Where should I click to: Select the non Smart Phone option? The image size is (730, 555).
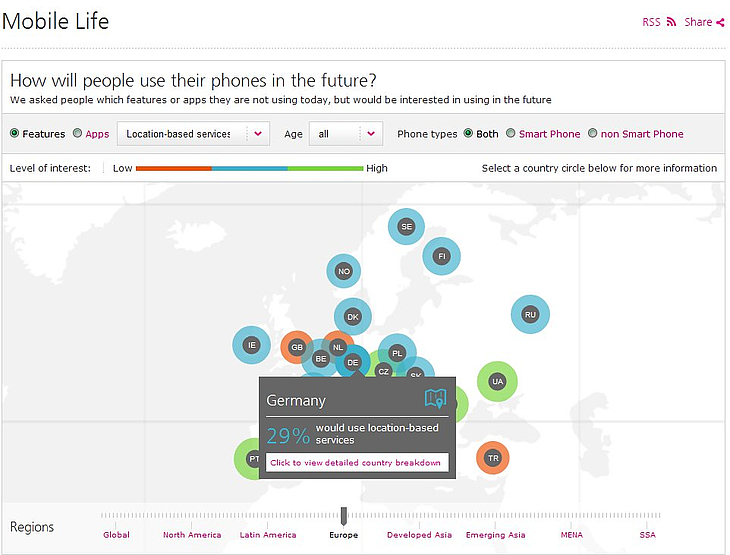(593, 134)
